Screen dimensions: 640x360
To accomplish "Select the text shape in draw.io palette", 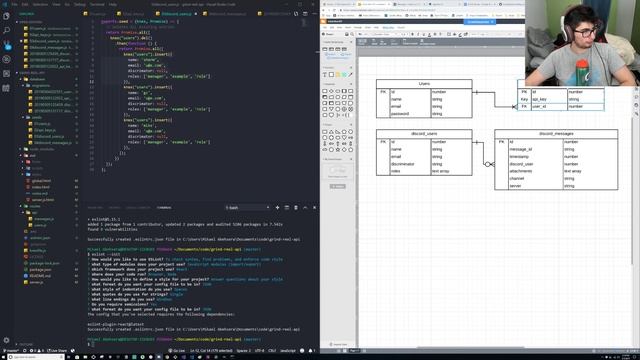I will pos(325,75).
